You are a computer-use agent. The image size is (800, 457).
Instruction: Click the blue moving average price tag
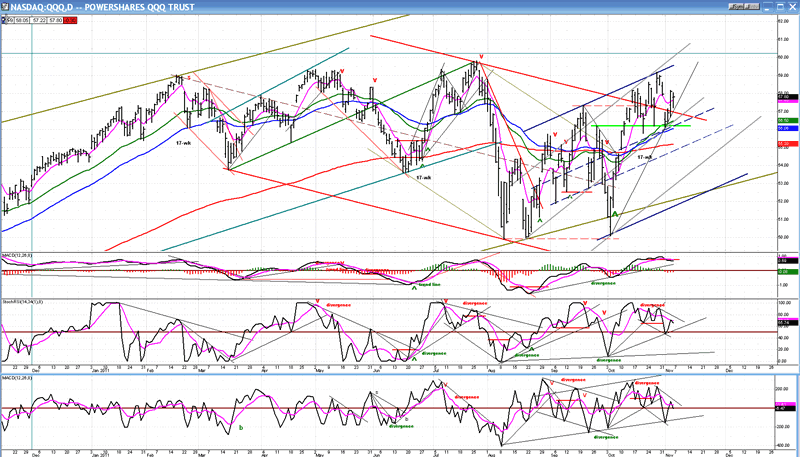788,129
